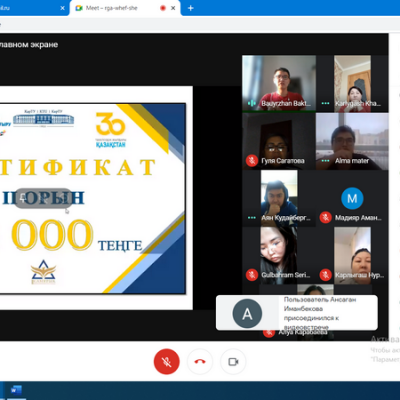The image size is (400, 400).
Task: Select Аян Кудайберг... video tile
Action: 279,199
